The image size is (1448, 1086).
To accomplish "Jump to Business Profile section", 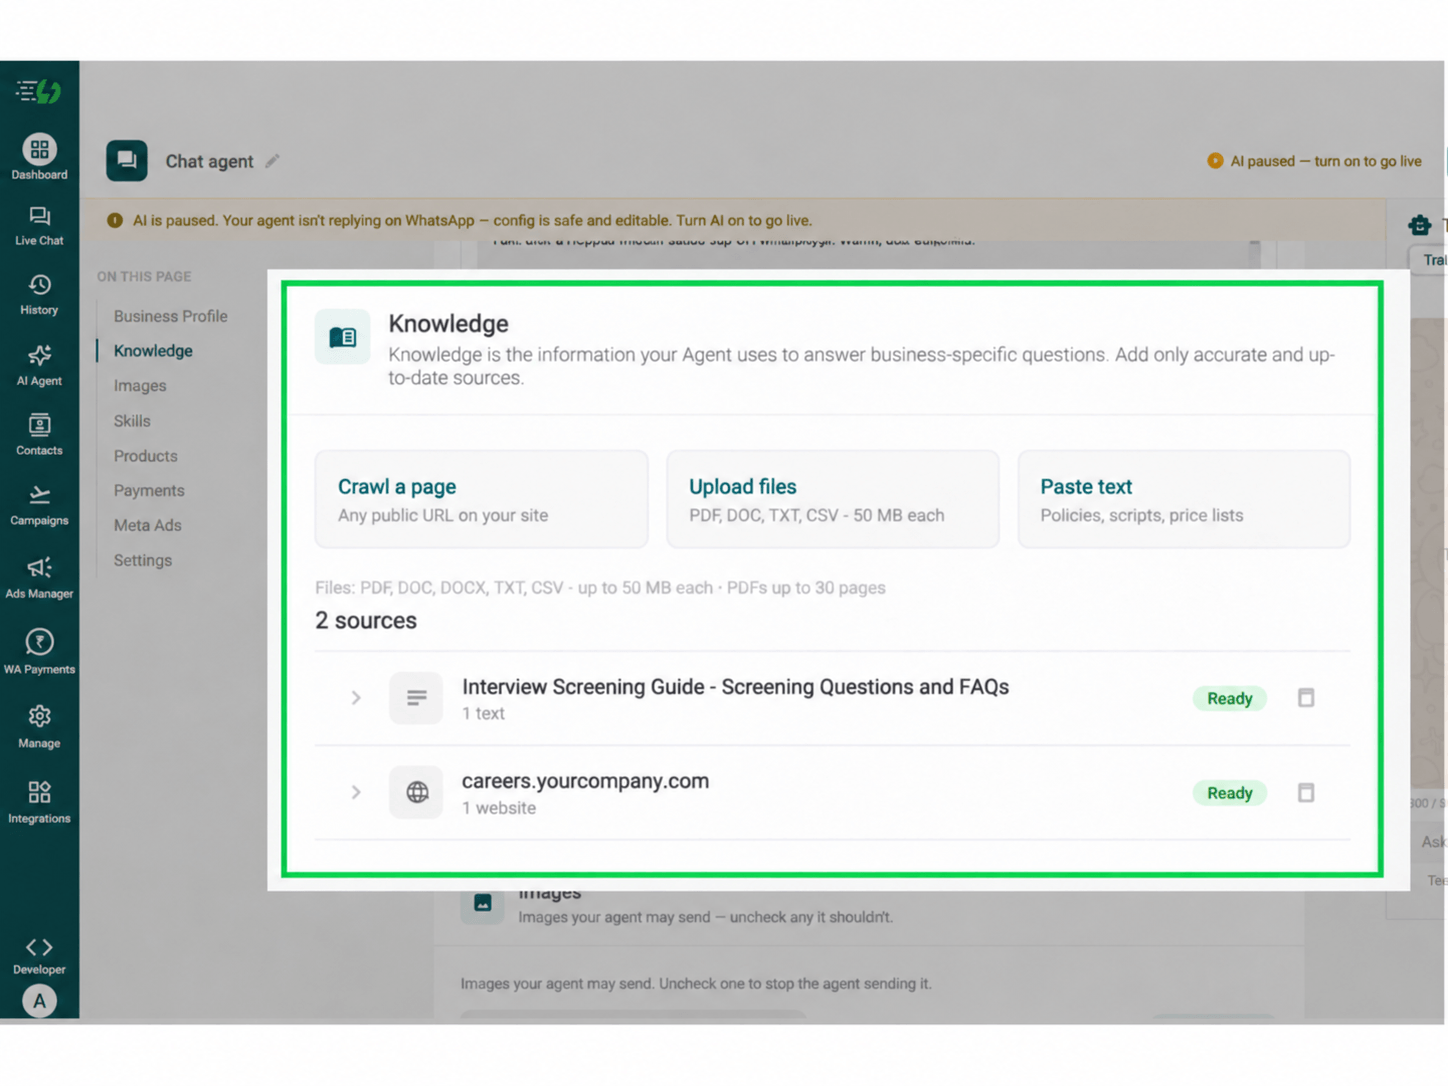I will click(x=170, y=316).
